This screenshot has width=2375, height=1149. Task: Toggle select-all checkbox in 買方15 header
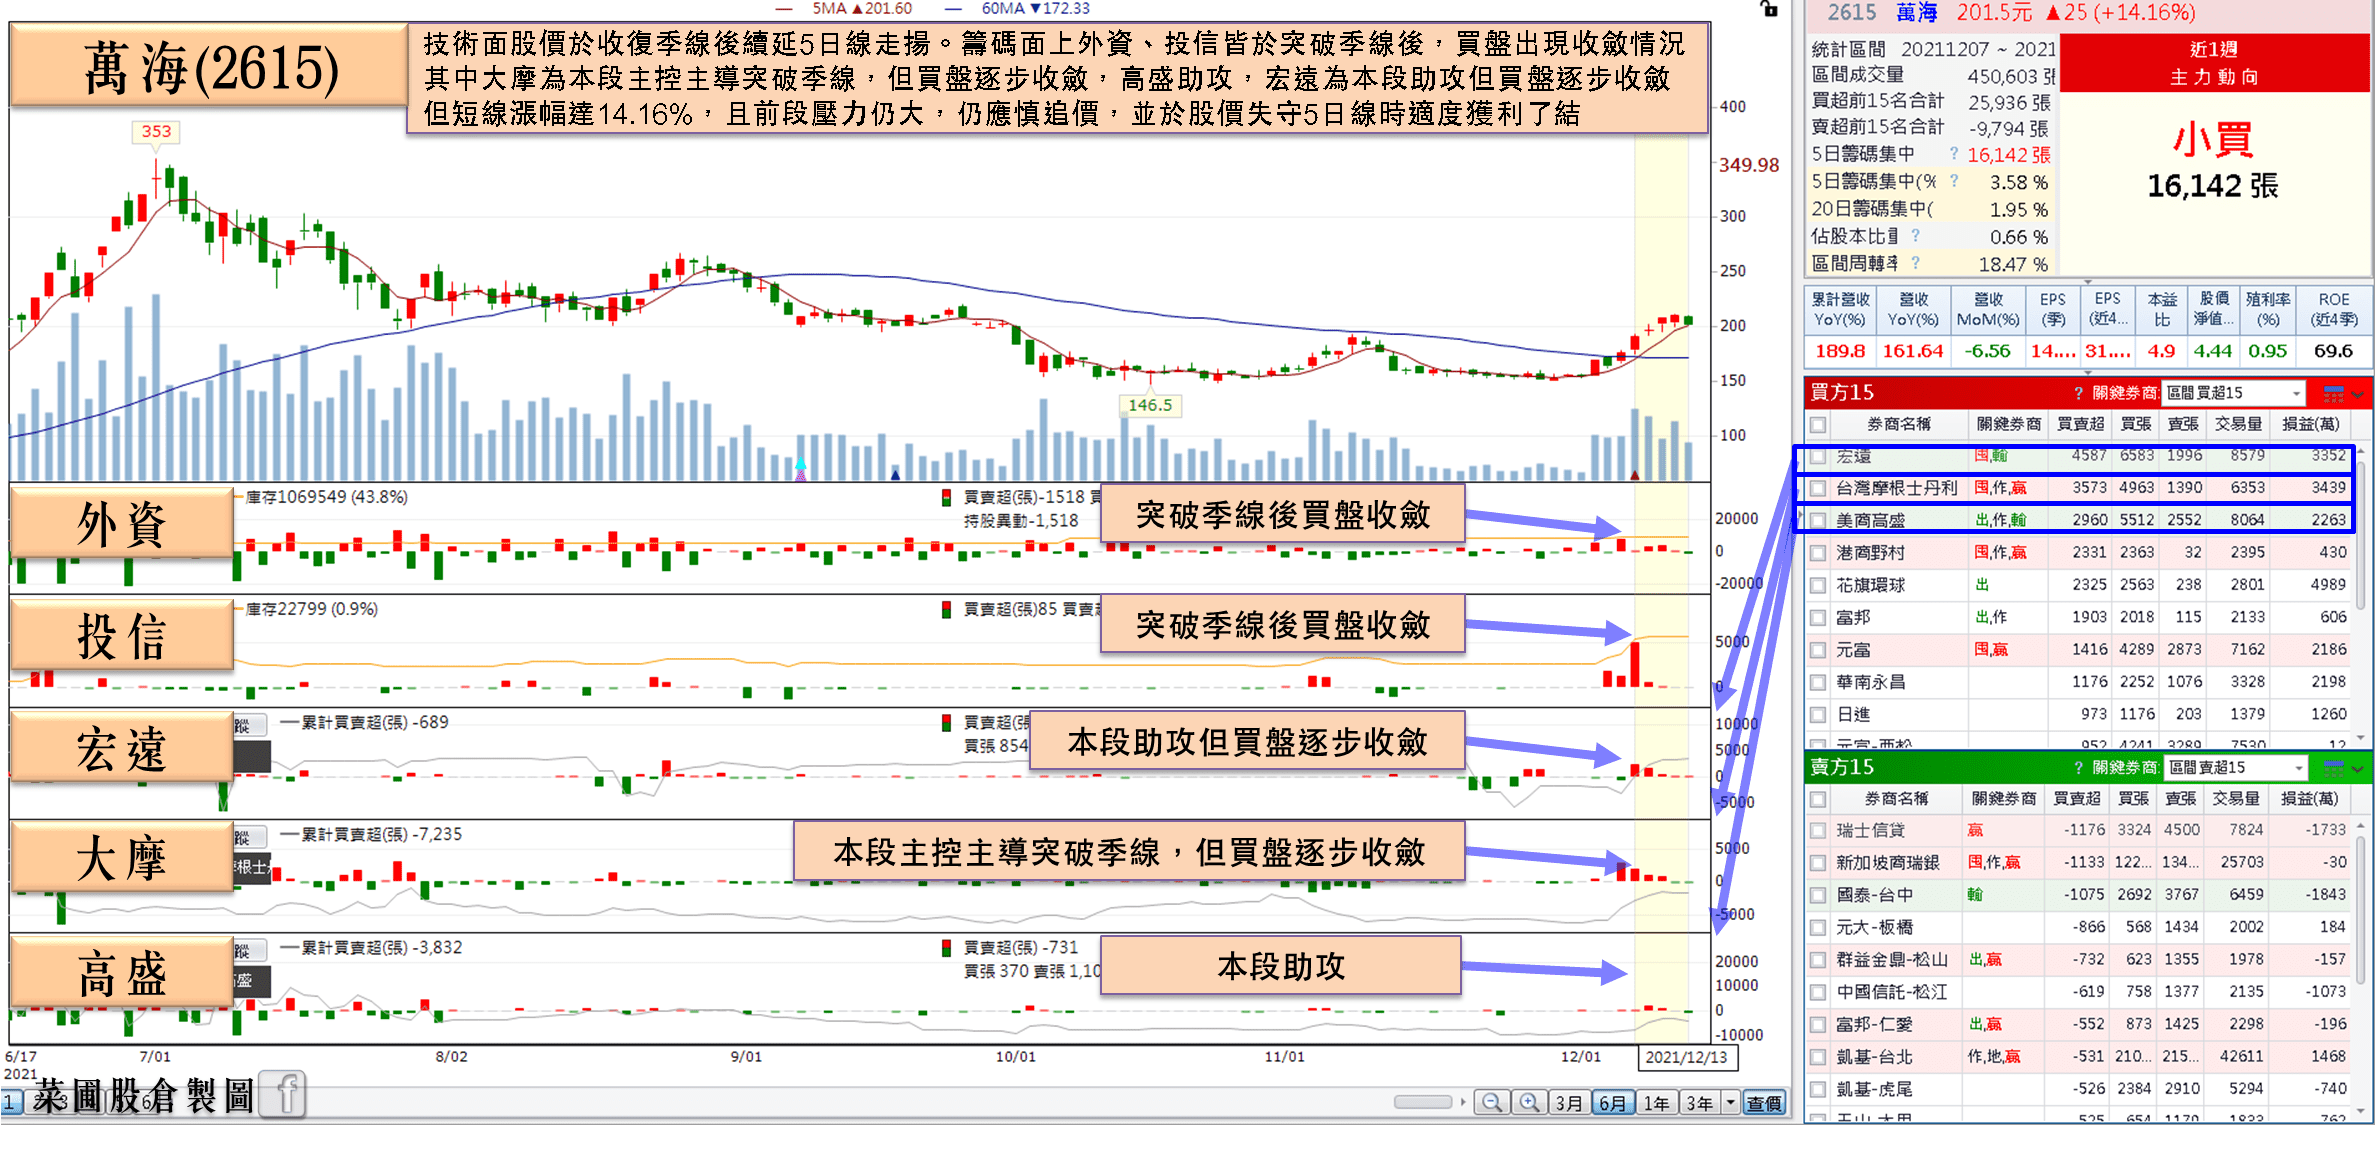point(1818,425)
